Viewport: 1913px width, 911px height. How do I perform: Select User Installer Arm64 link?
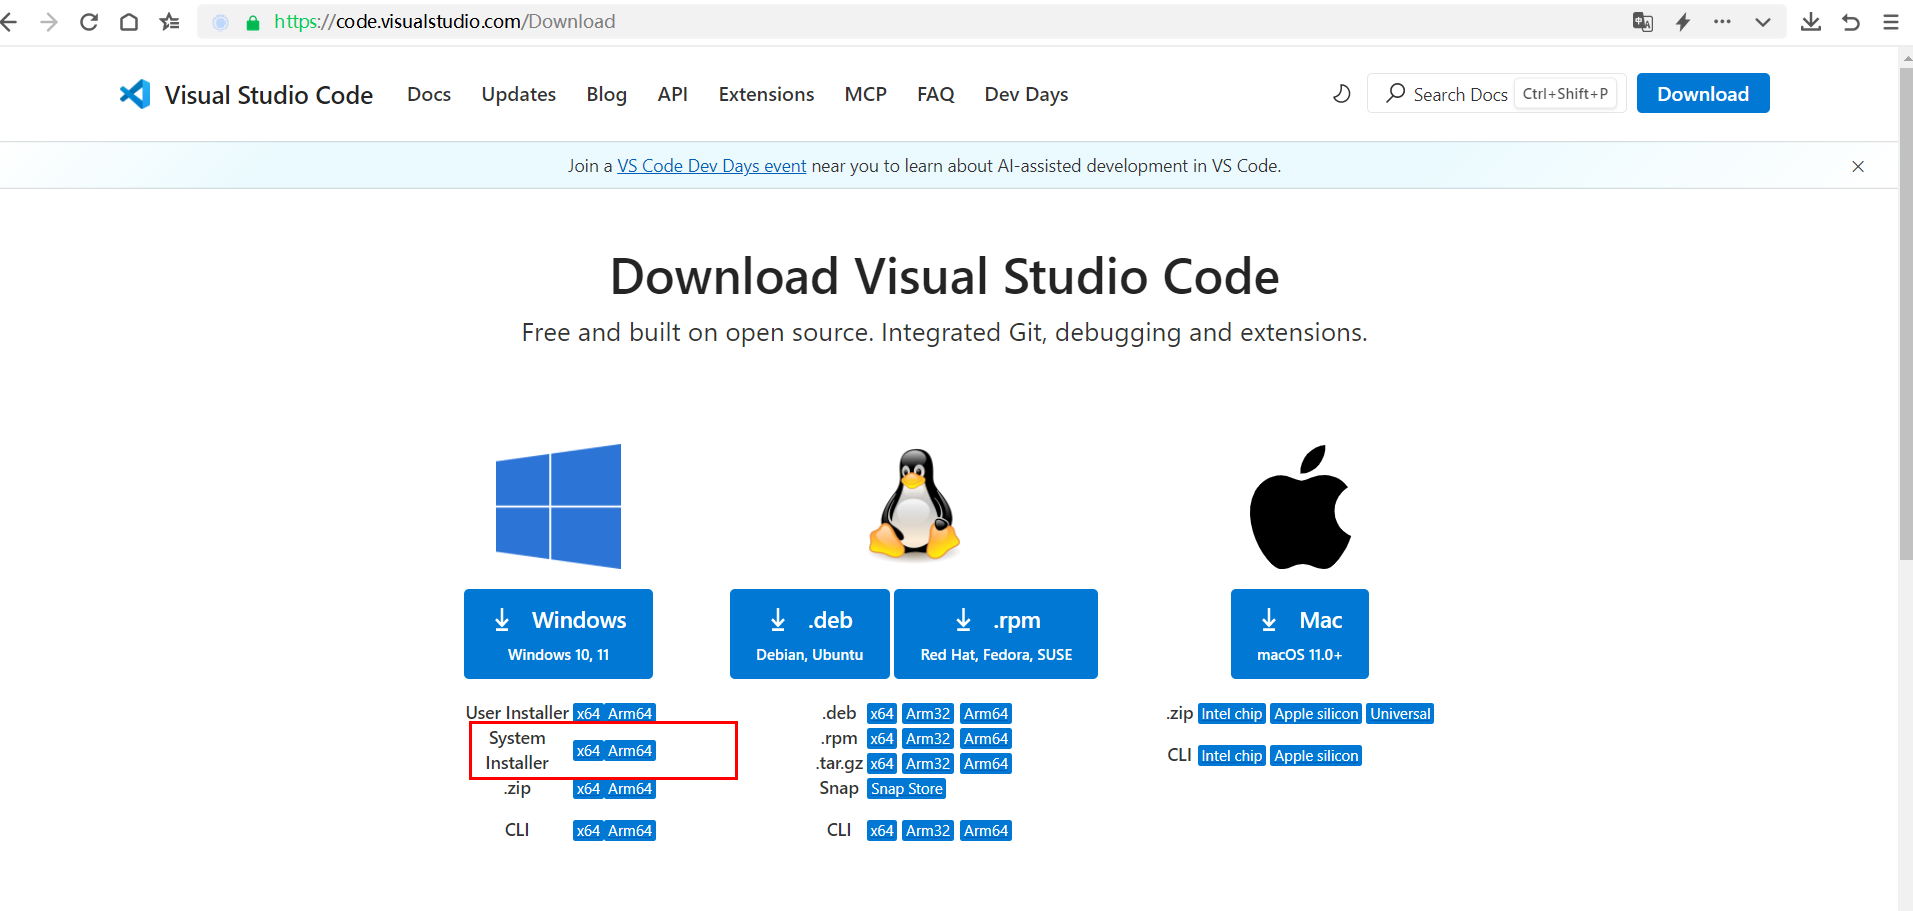tap(630, 713)
